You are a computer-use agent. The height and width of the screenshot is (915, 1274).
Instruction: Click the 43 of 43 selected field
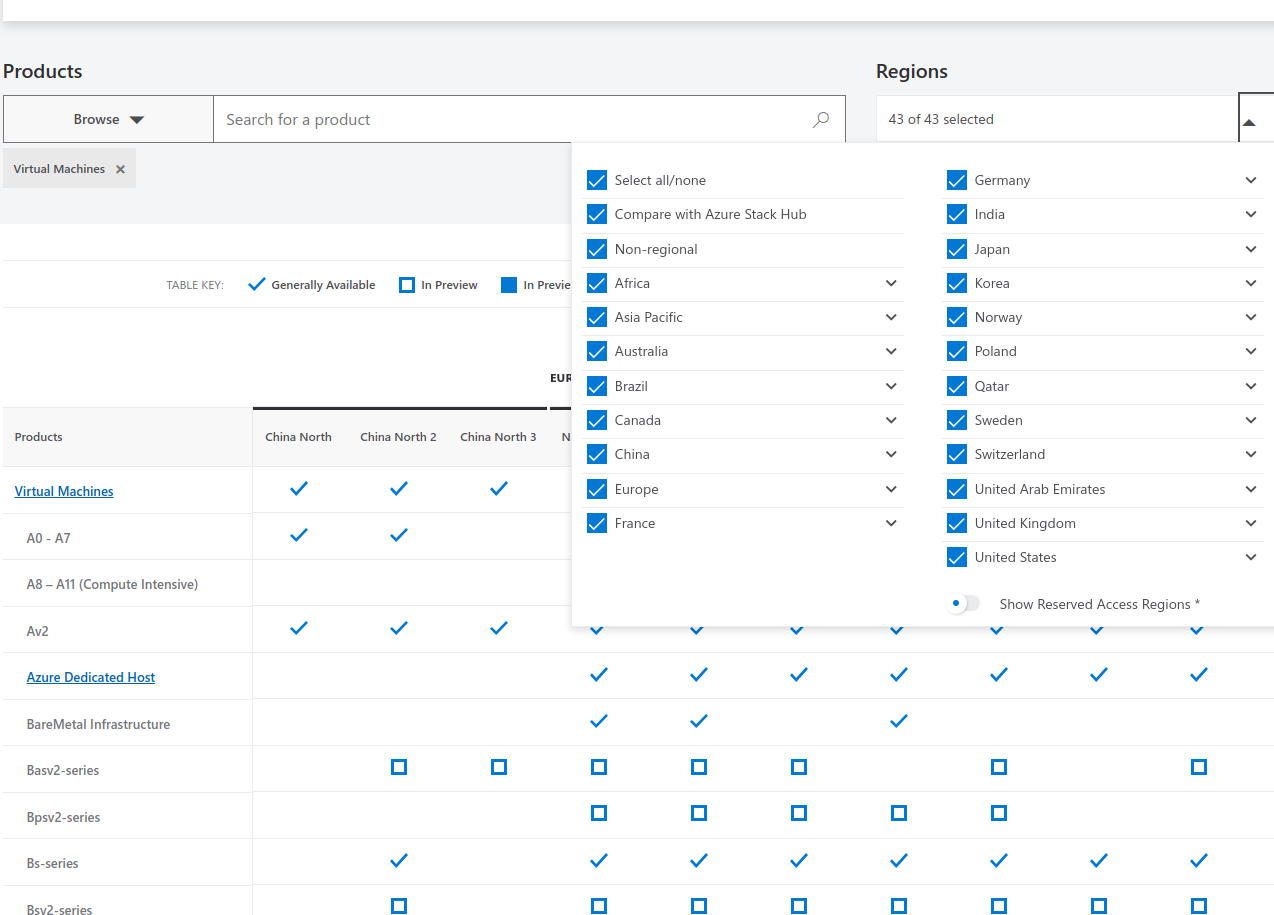(x=1057, y=119)
